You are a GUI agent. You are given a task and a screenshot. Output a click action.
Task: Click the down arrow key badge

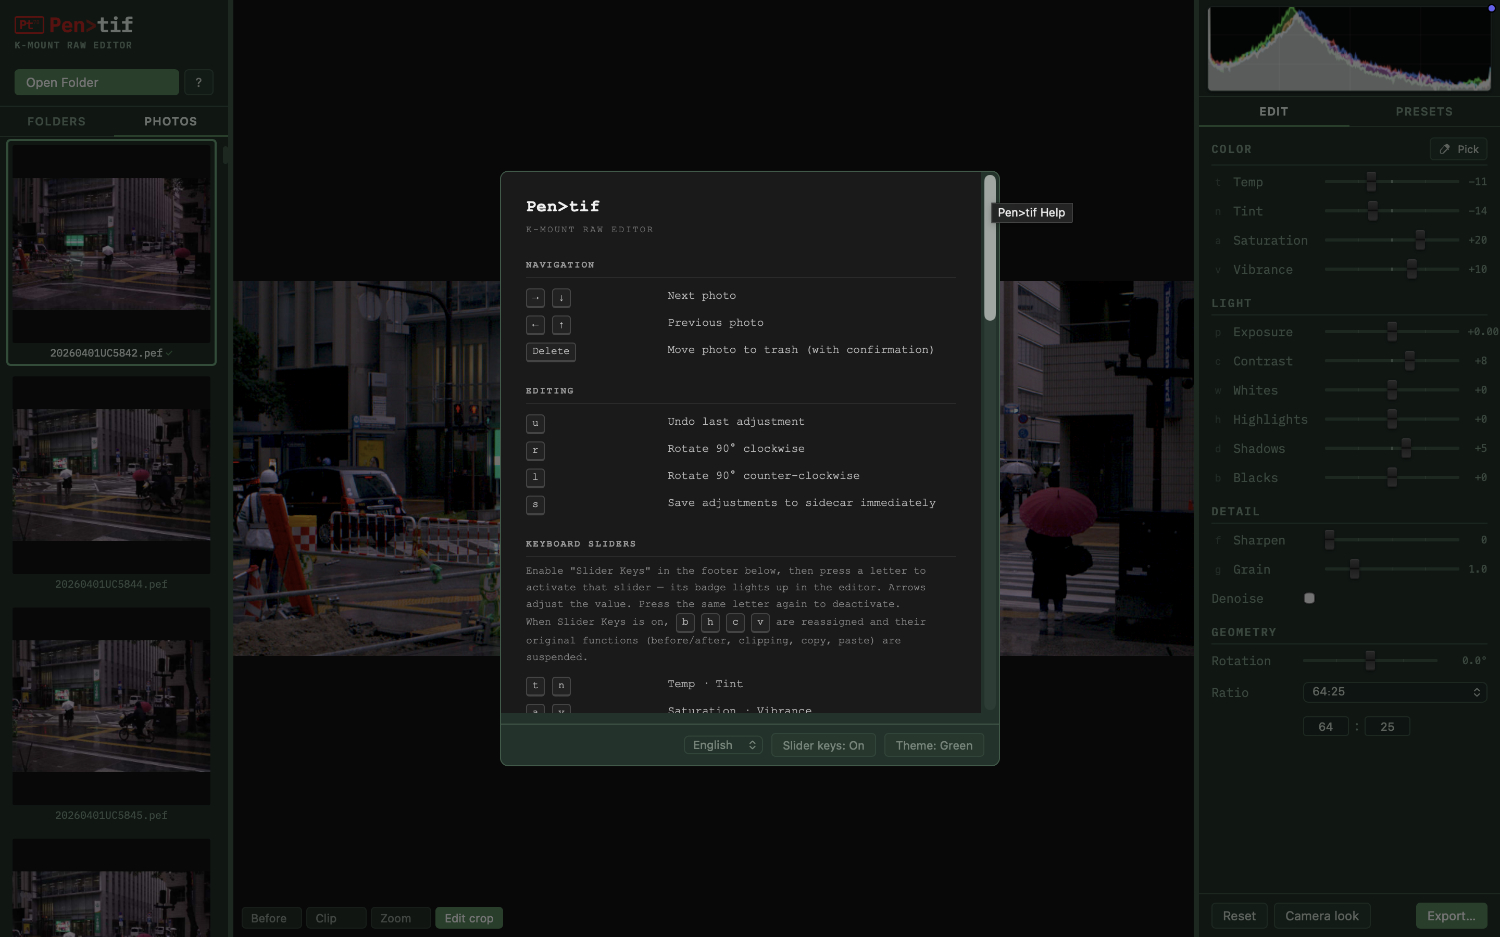[x=561, y=297]
